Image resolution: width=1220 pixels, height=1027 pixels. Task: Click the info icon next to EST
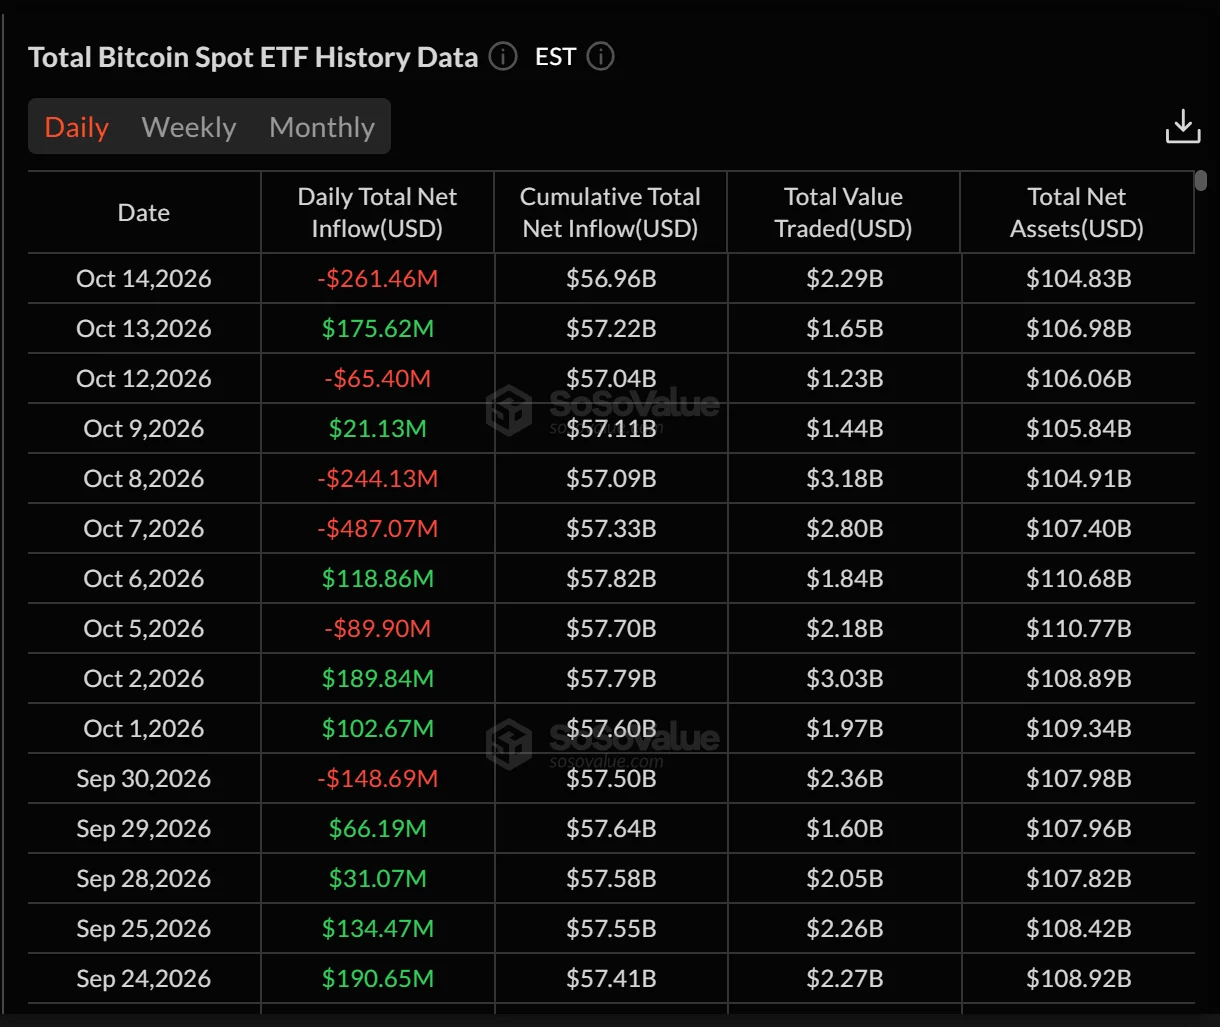pos(600,57)
